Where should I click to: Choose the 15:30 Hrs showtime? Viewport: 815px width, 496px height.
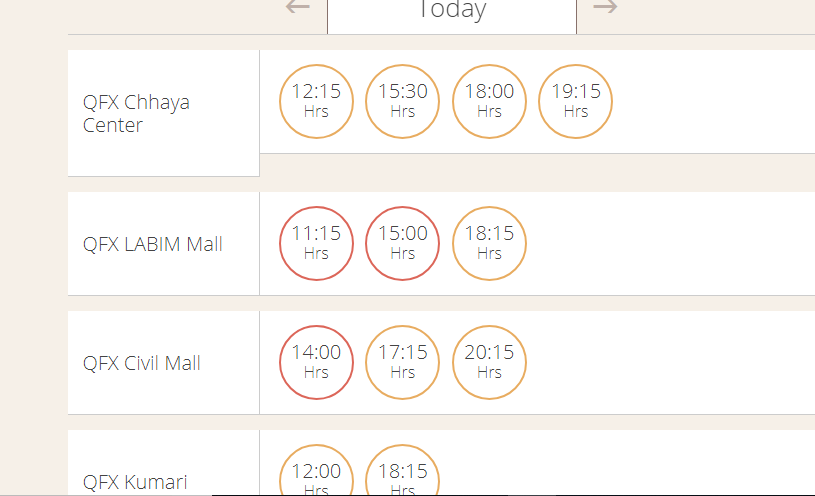coord(402,101)
